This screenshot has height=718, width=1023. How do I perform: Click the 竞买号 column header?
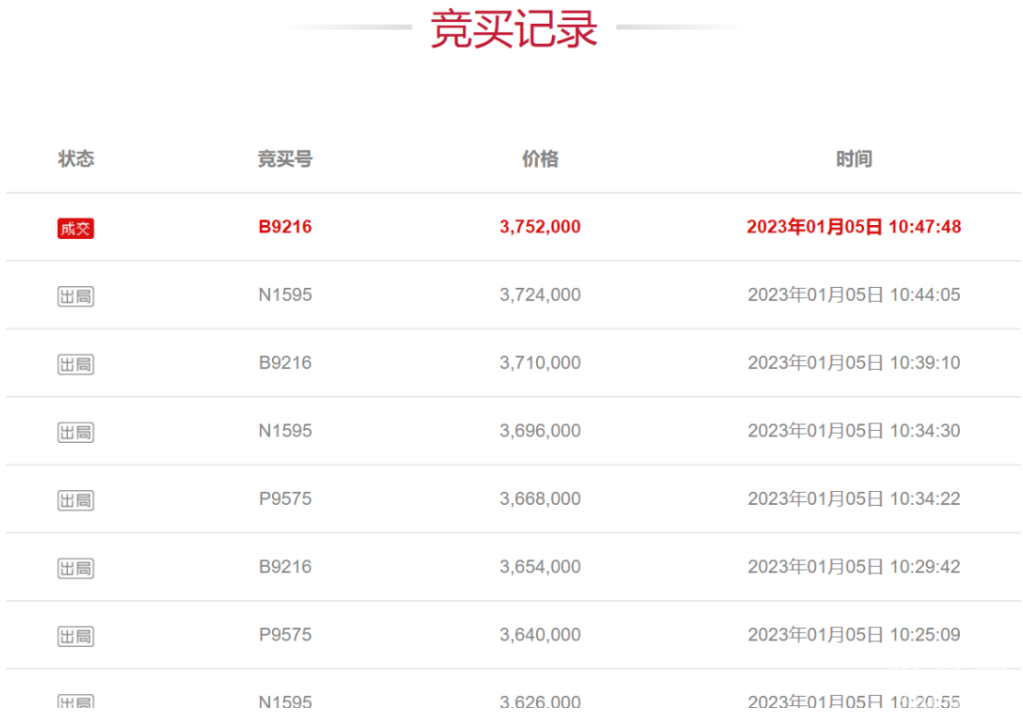click(x=285, y=159)
